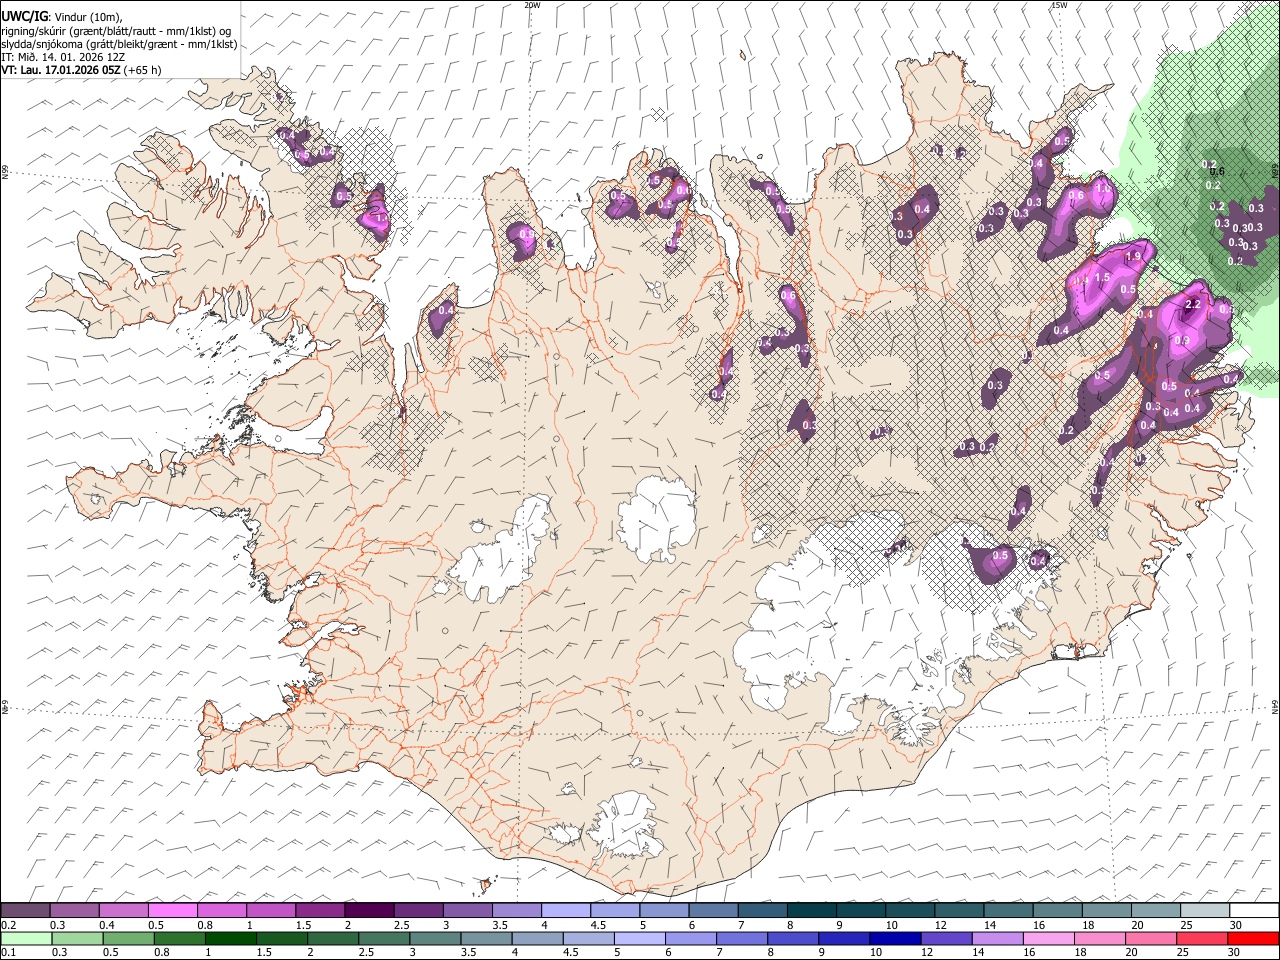
Task: Select the bright pink 0.5 snow scale swatch
Action: click(172, 911)
